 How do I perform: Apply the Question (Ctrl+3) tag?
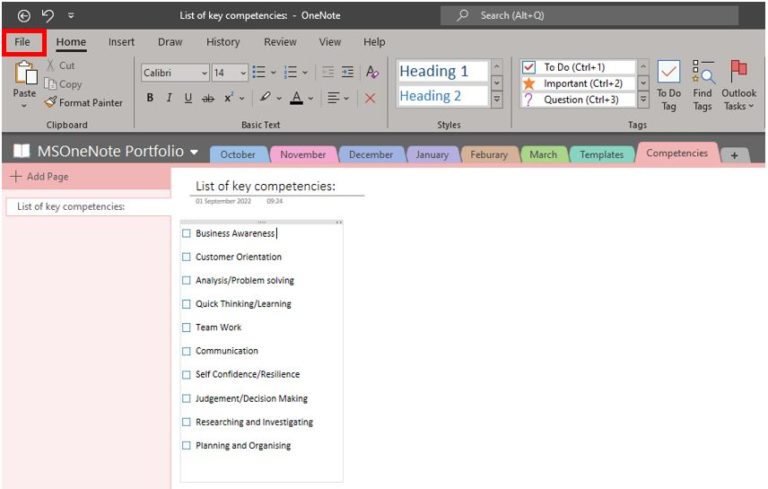click(578, 100)
